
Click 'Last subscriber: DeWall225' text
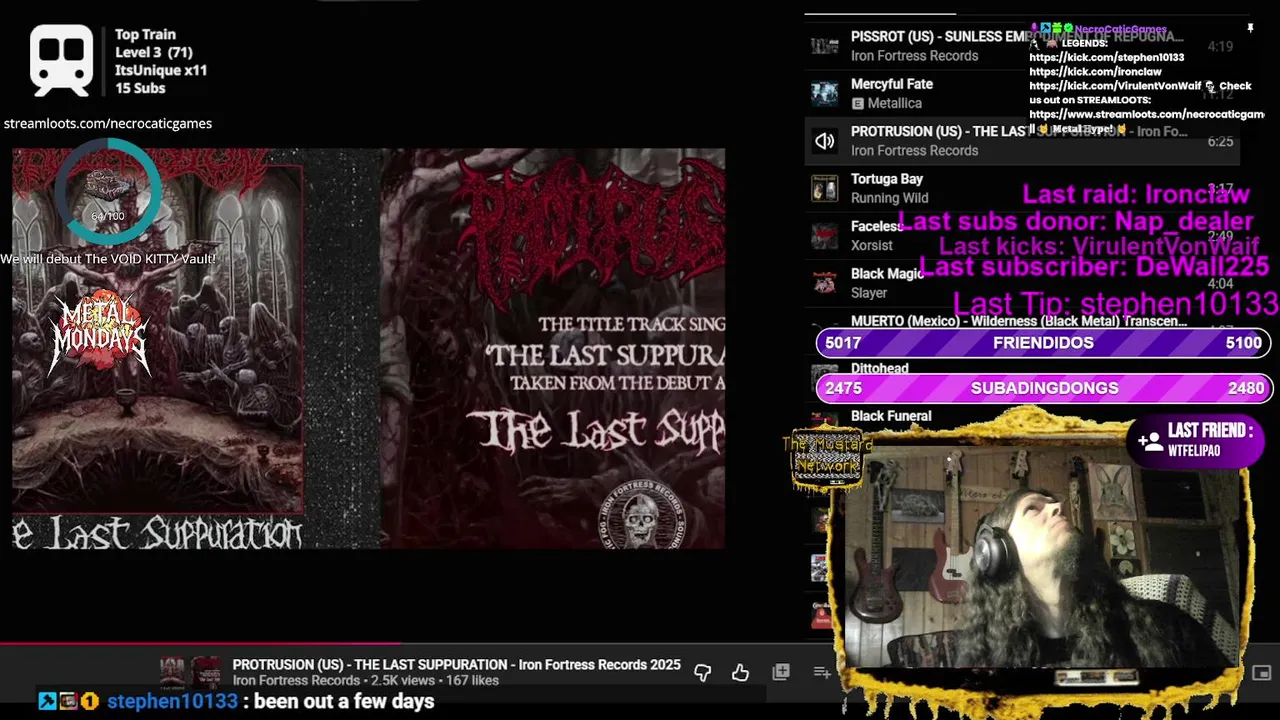pos(1093,267)
